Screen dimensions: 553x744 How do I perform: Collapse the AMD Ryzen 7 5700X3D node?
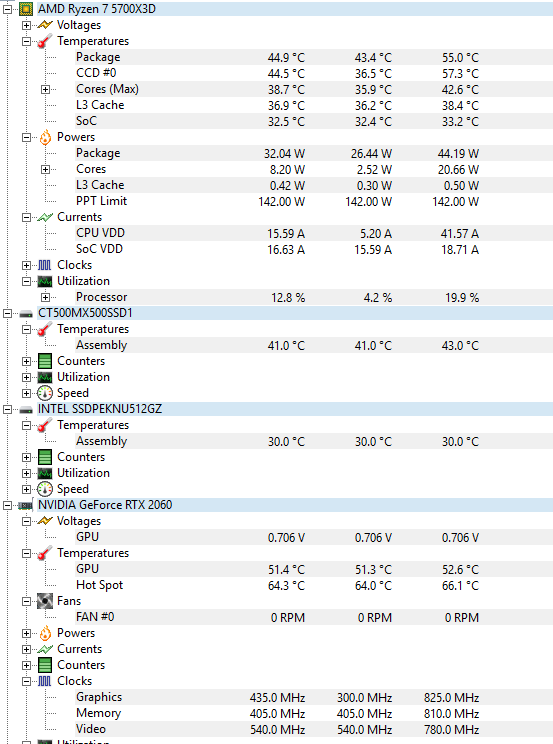pyautogui.click(x=8, y=9)
